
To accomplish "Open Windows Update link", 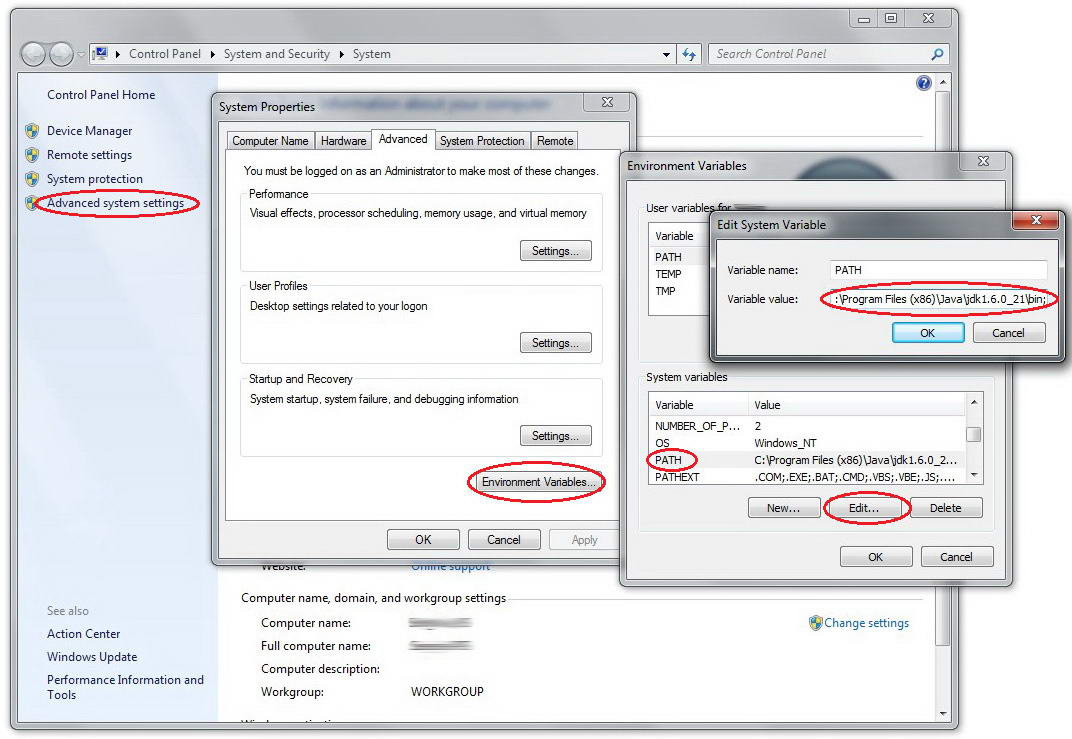I will [92, 657].
